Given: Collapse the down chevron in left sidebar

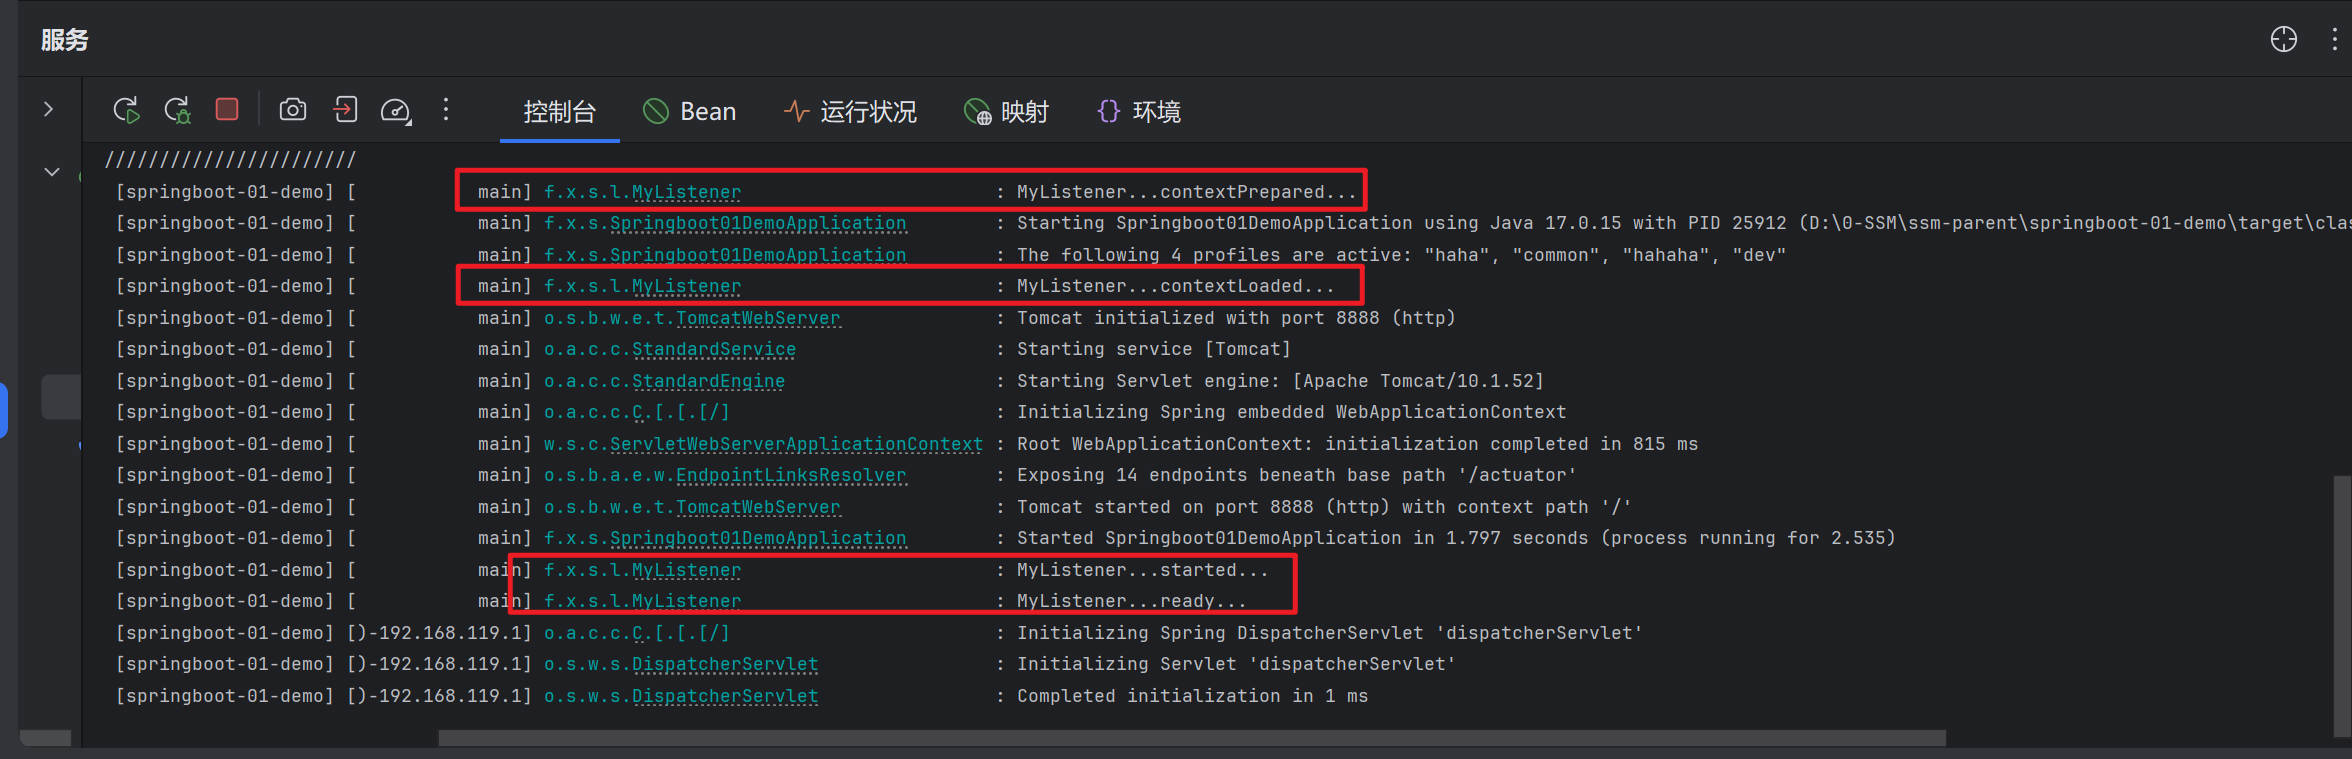Looking at the screenshot, I should coord(52,172).
